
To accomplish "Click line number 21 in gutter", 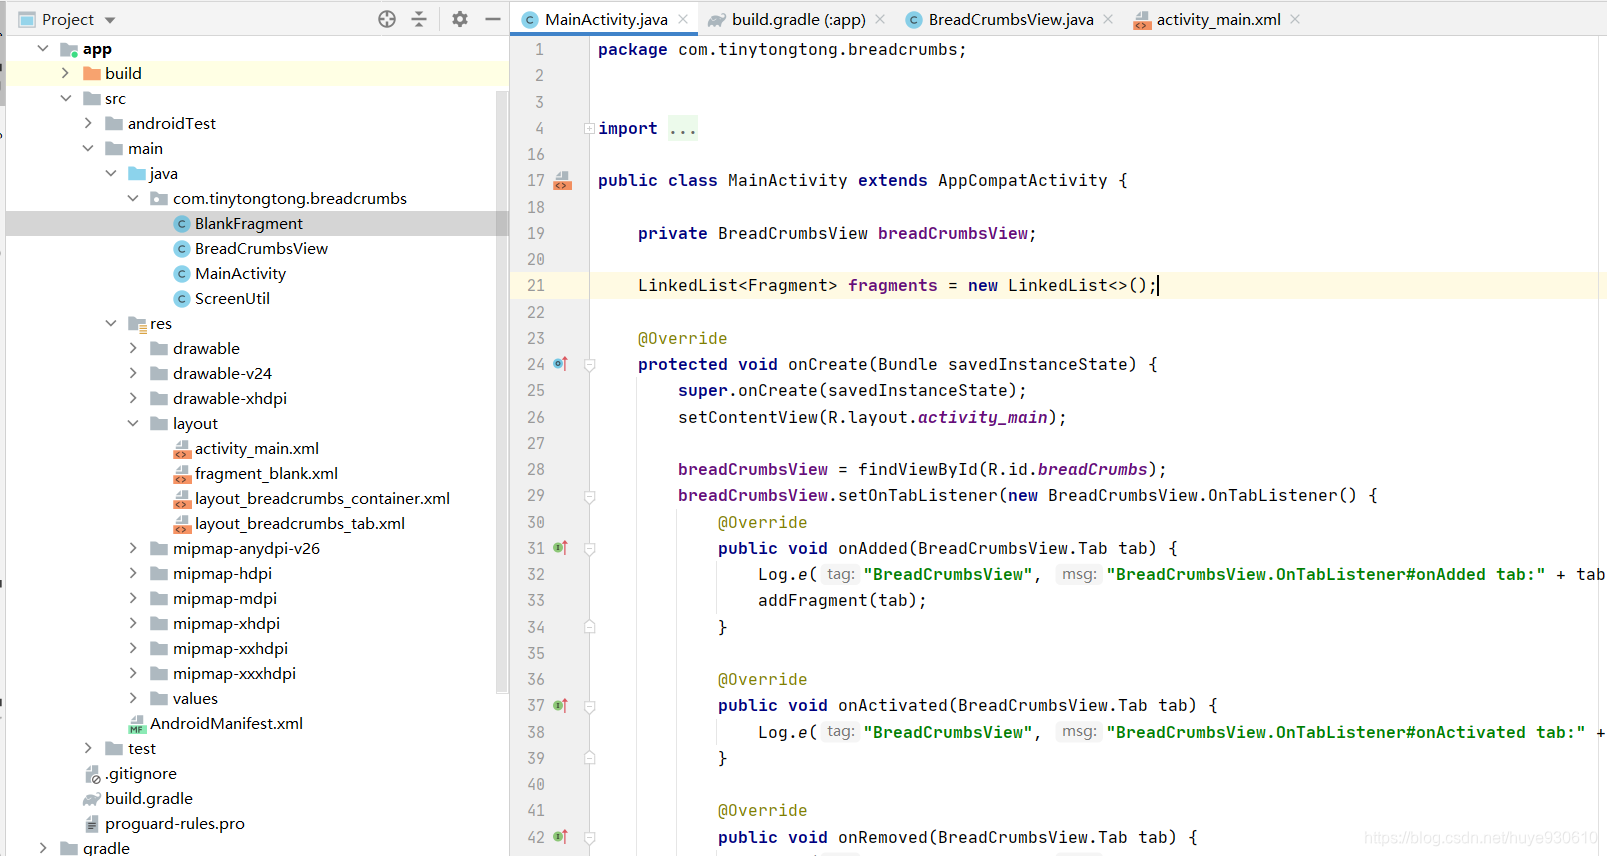I will tap(536, 285).
